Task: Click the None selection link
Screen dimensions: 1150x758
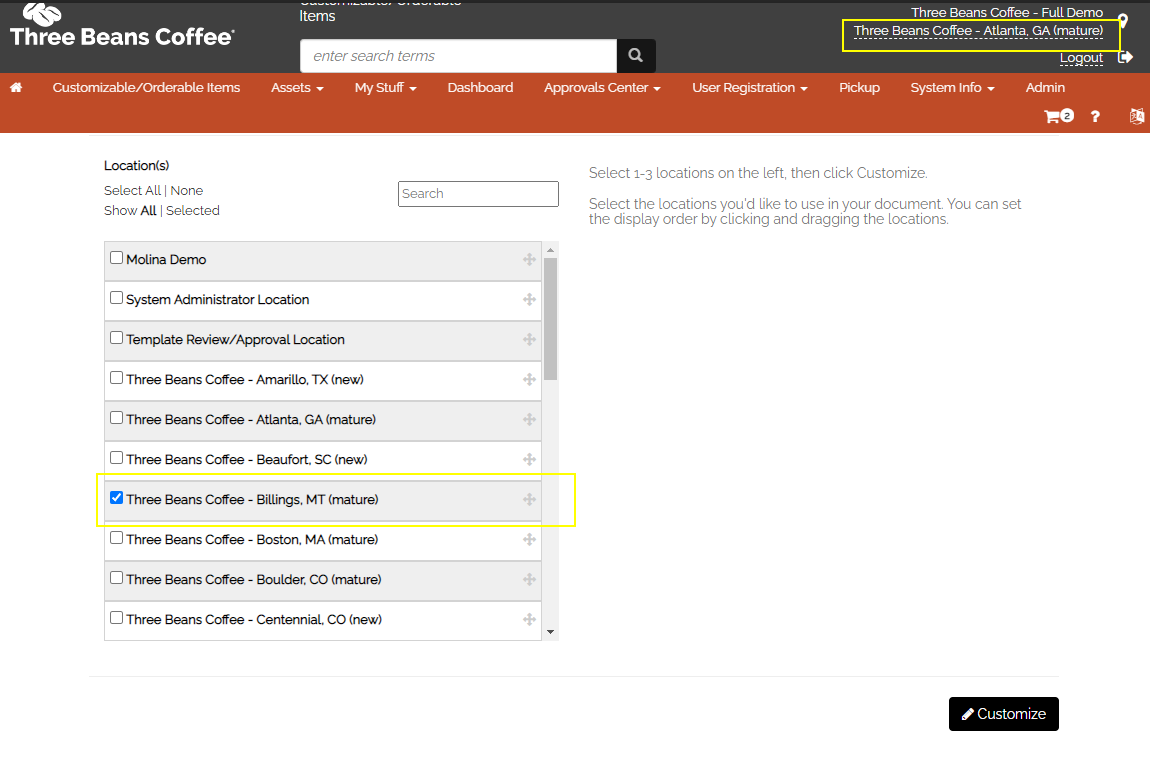Action: (186, 191)
